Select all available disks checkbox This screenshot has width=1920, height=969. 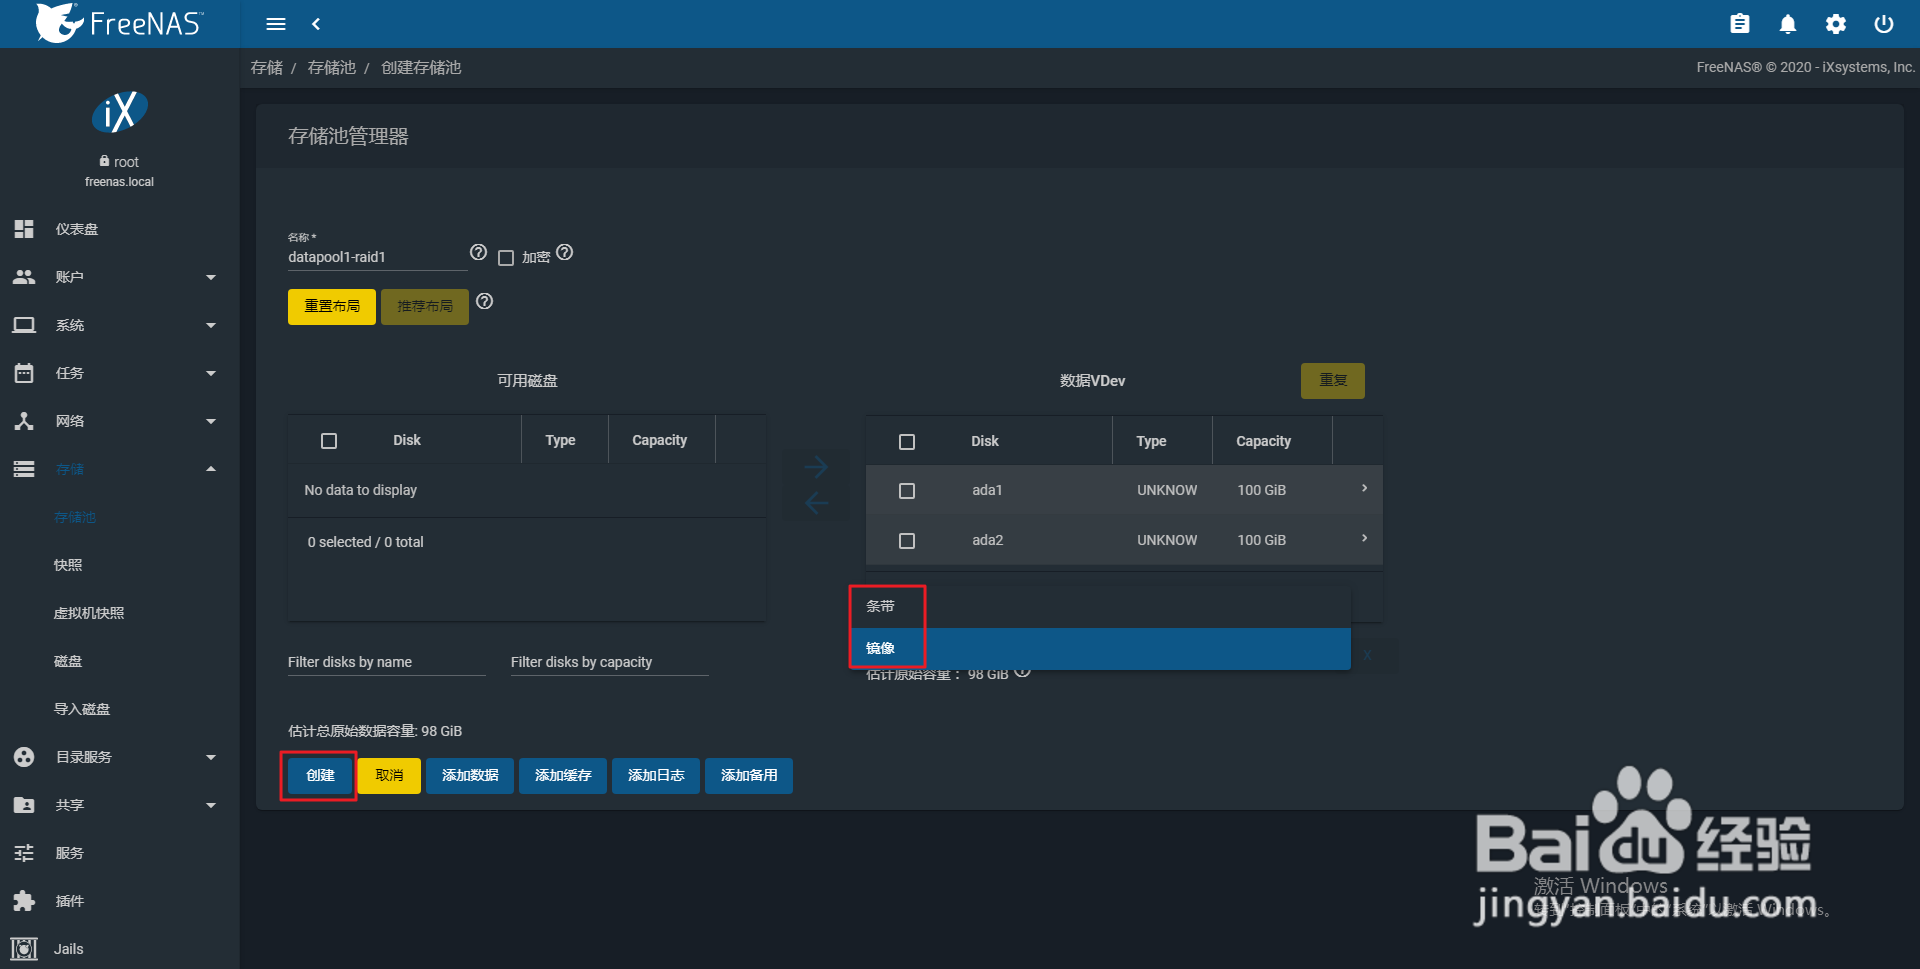(x=329, y=441)
